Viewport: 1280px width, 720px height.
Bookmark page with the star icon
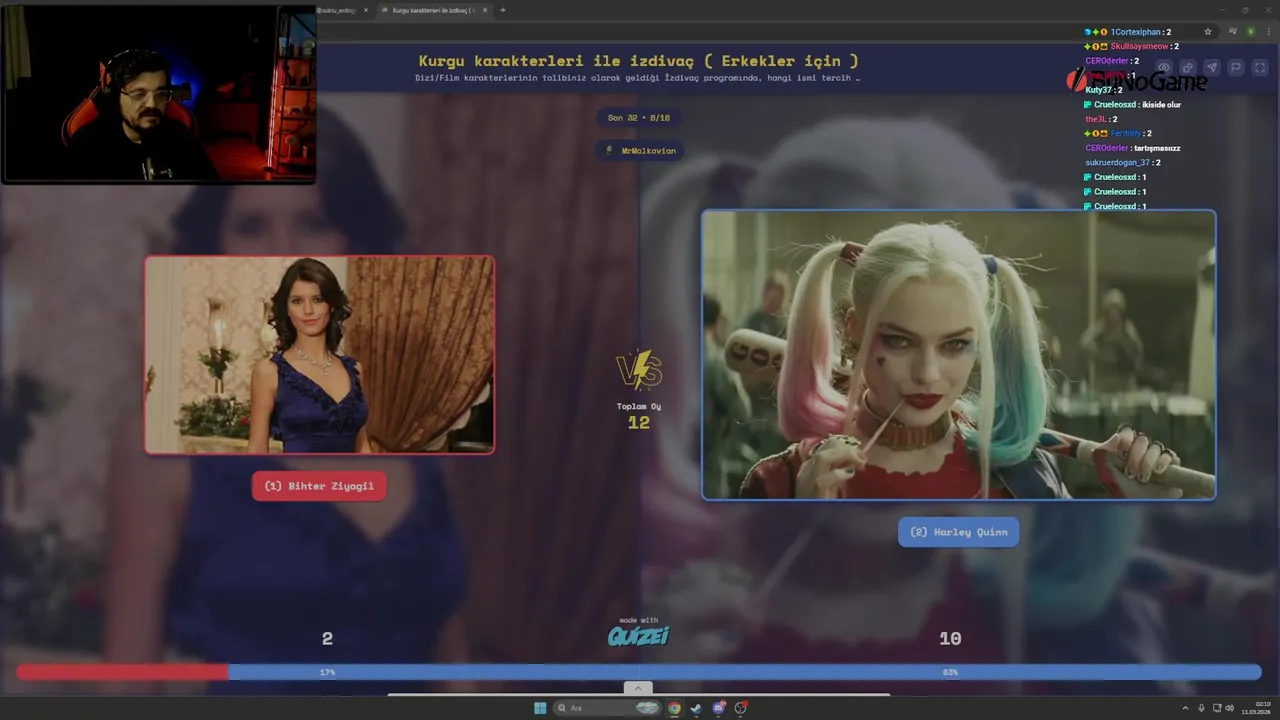pos(1208,32)
